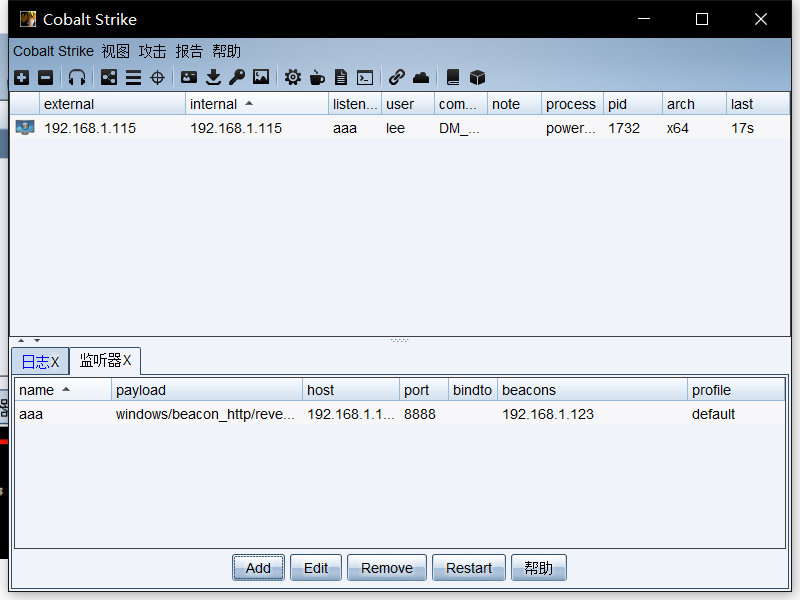
Task: Click the chain link host file icon
Action: 396,78
